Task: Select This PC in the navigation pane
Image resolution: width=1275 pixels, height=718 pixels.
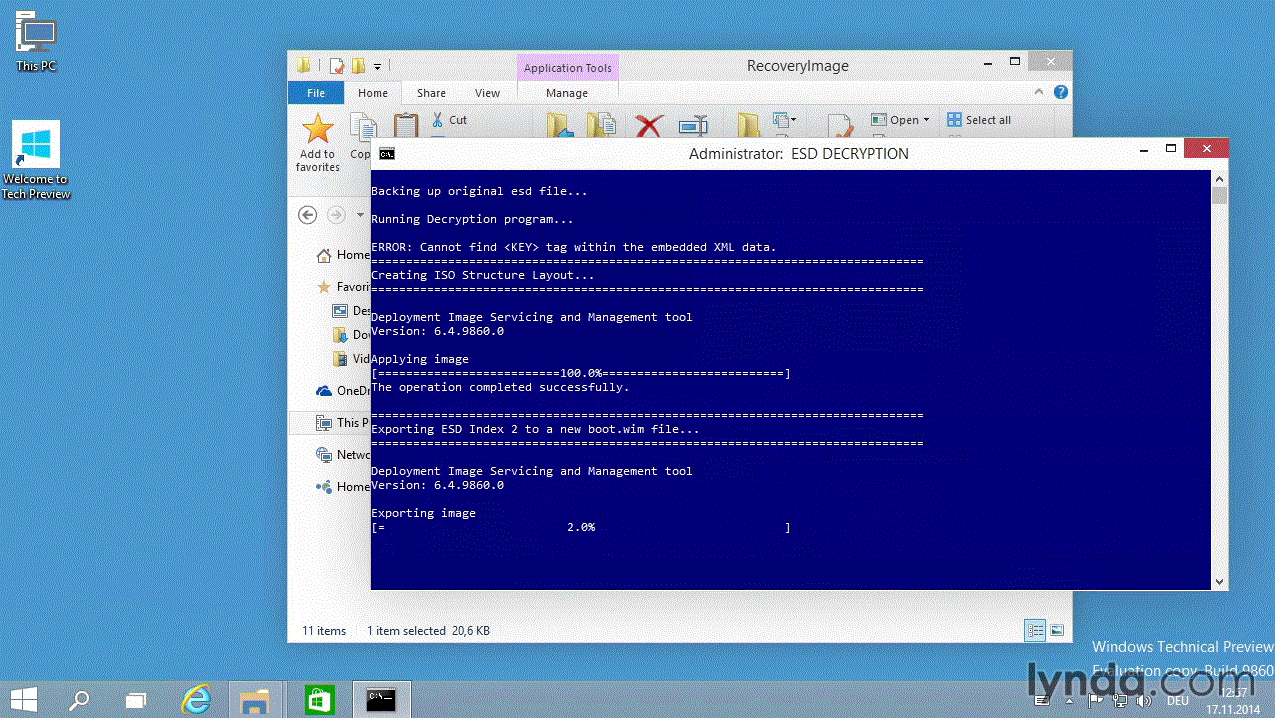Action: coord(330,423)
